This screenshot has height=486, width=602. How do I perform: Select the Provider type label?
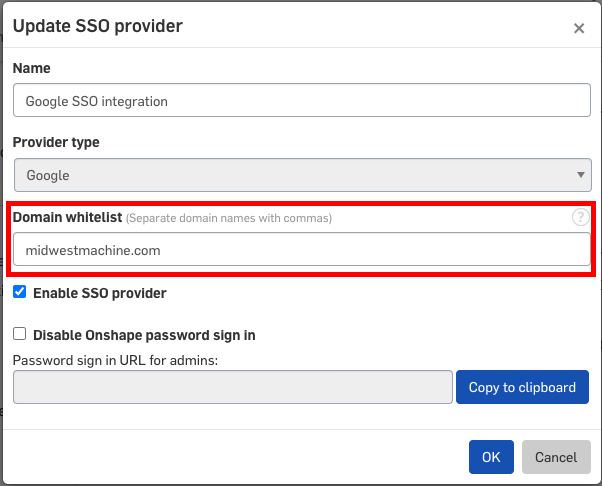(x=56, y=142)
